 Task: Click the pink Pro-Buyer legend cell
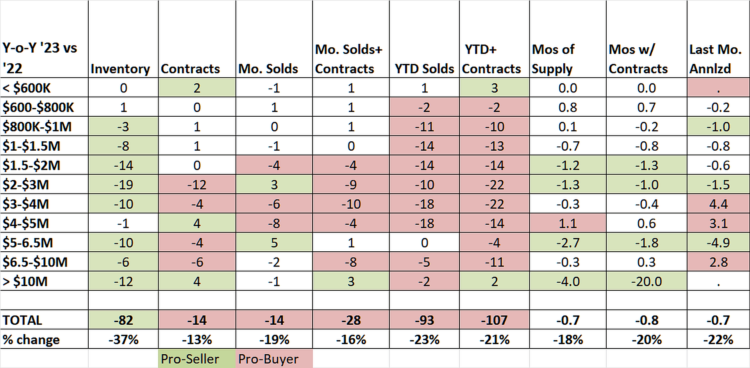click(274, 359)
